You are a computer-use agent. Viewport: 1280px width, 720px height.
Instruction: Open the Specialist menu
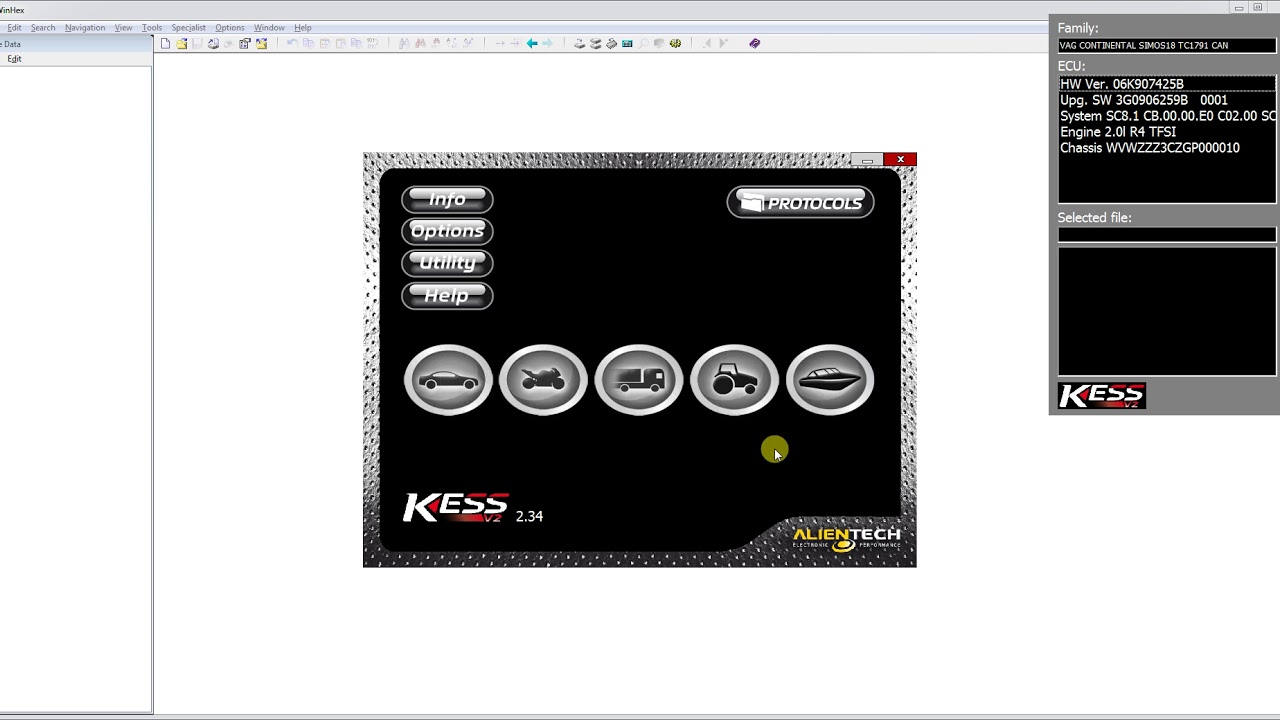click(188, 28)
